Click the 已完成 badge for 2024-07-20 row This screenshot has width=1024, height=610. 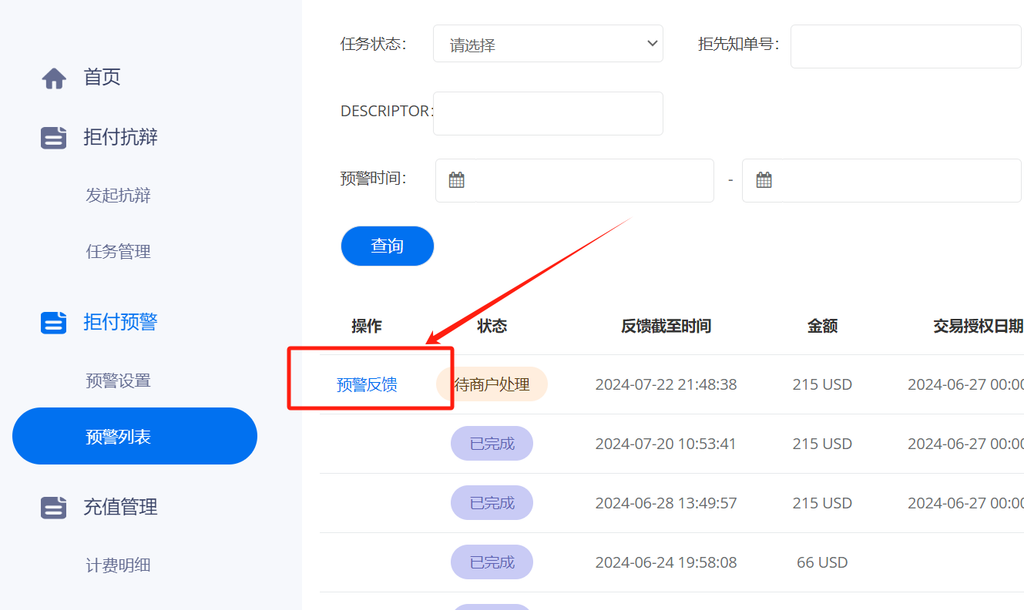[x=492, y=443]
